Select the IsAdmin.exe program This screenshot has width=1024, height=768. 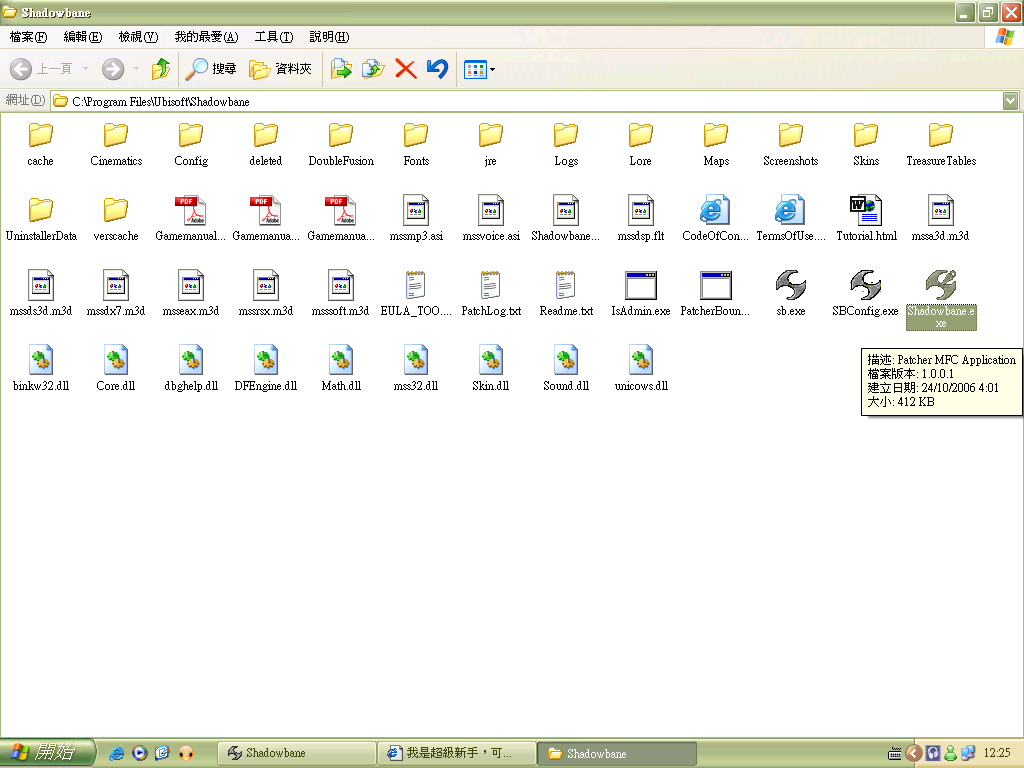coord(641,295)
